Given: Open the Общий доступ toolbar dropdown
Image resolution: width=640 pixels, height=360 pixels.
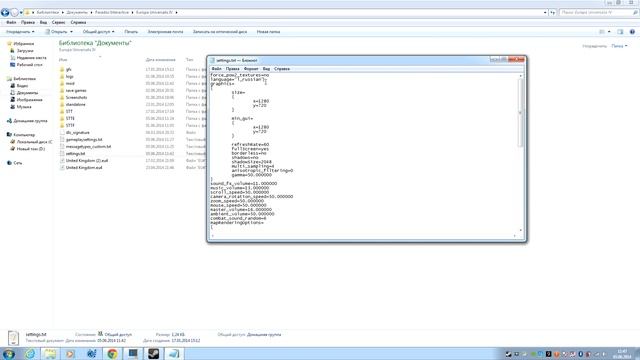Looking at the screenshot, I should [x=98, y=31].
